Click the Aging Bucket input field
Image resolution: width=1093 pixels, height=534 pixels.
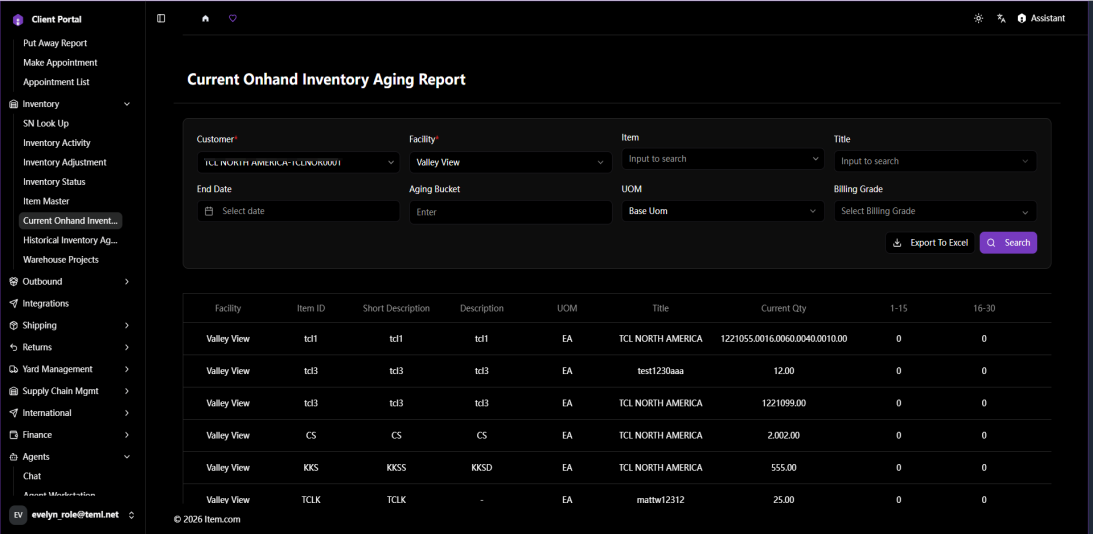click(510, 212)
